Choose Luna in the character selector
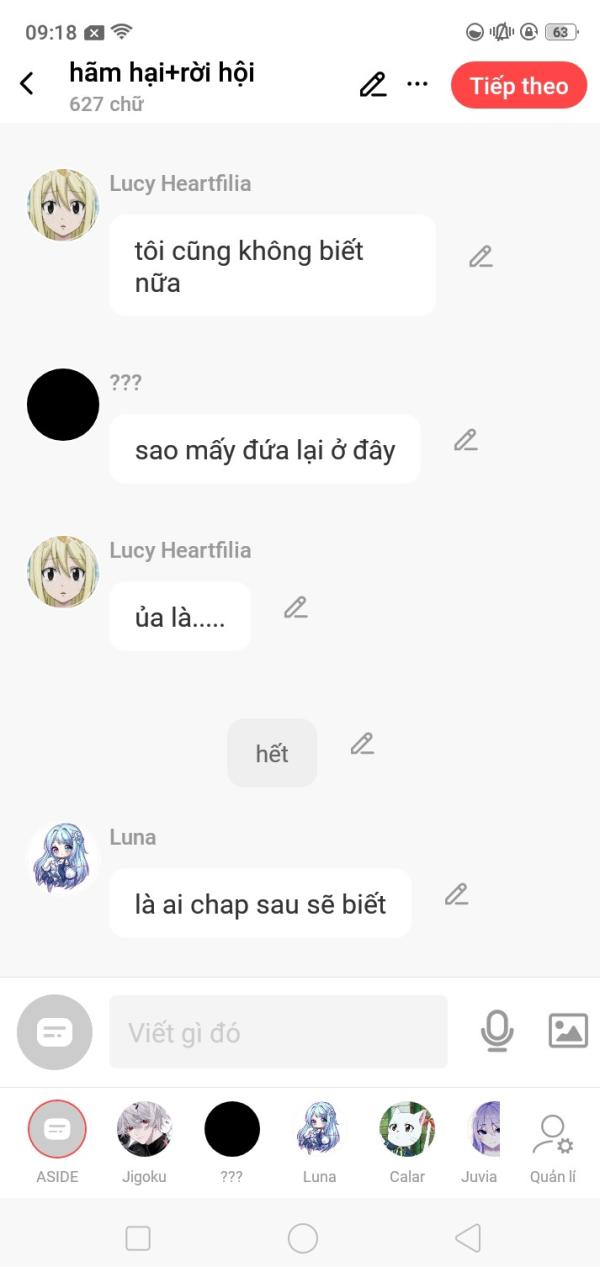Viewport: 600px width, 1267px height. click(319, 1143)
